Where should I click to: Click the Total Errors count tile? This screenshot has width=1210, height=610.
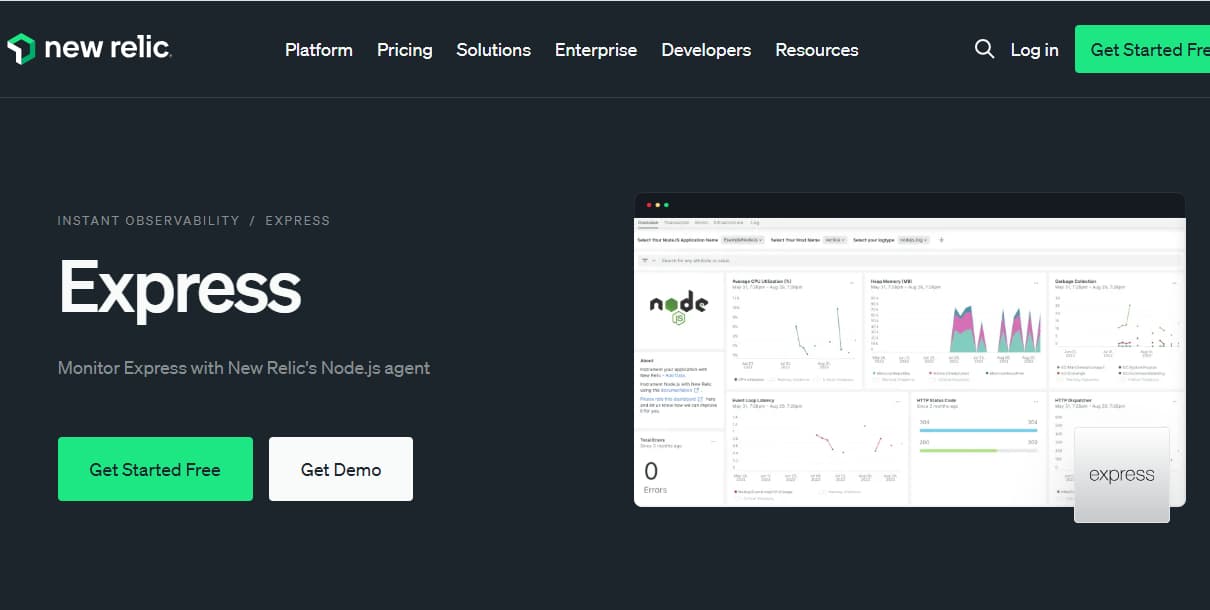[677, 467]
